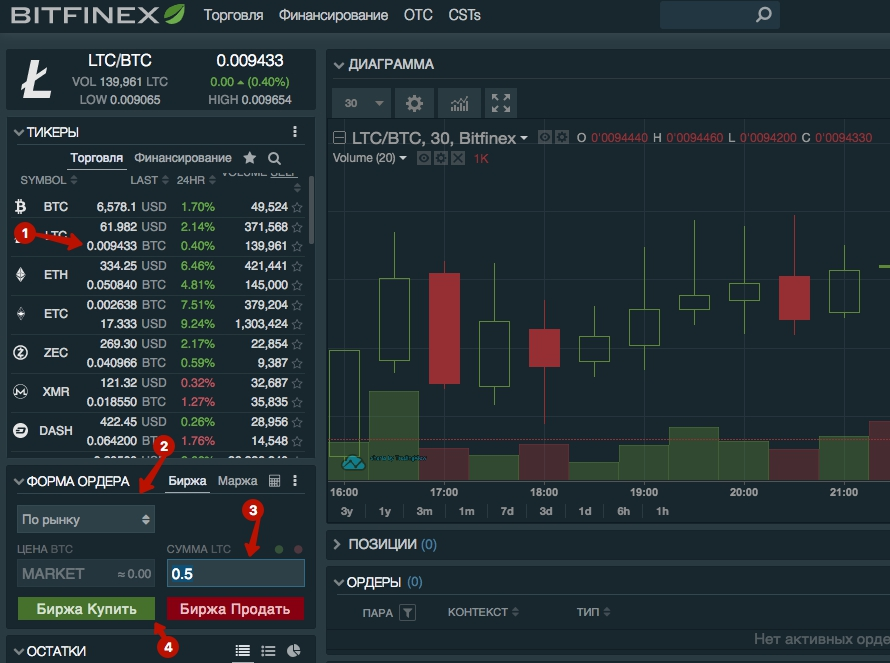
Task: Select balances compact list view
Action: [268, 651]
